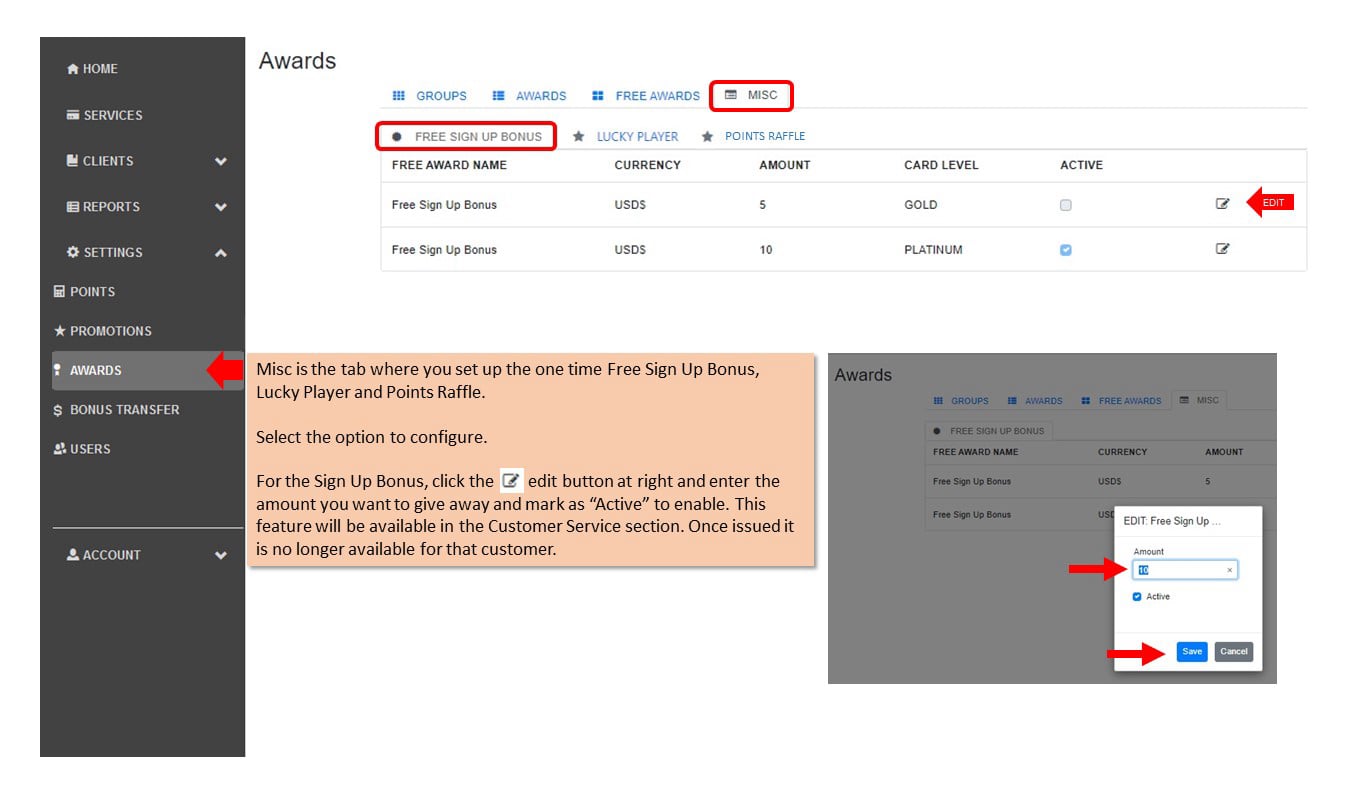The height and width of the screenshot is (794, 1361).
Task: Click the GOLD card level cell
Action: coord(921,205)
